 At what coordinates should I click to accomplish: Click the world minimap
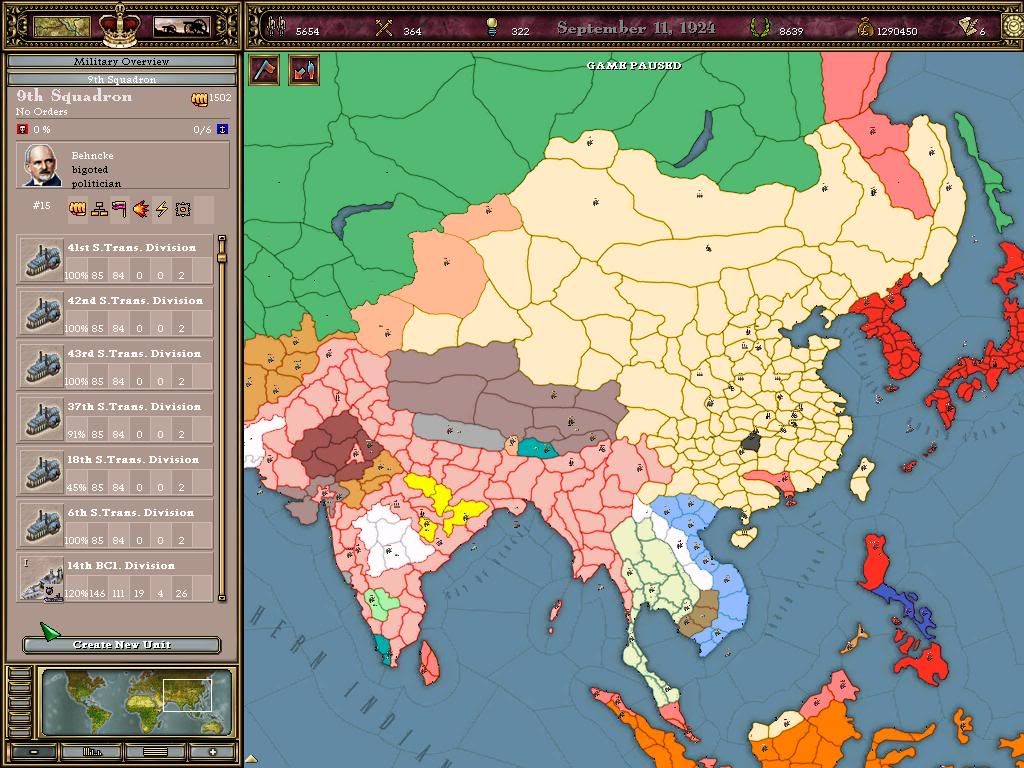(136, 702)
